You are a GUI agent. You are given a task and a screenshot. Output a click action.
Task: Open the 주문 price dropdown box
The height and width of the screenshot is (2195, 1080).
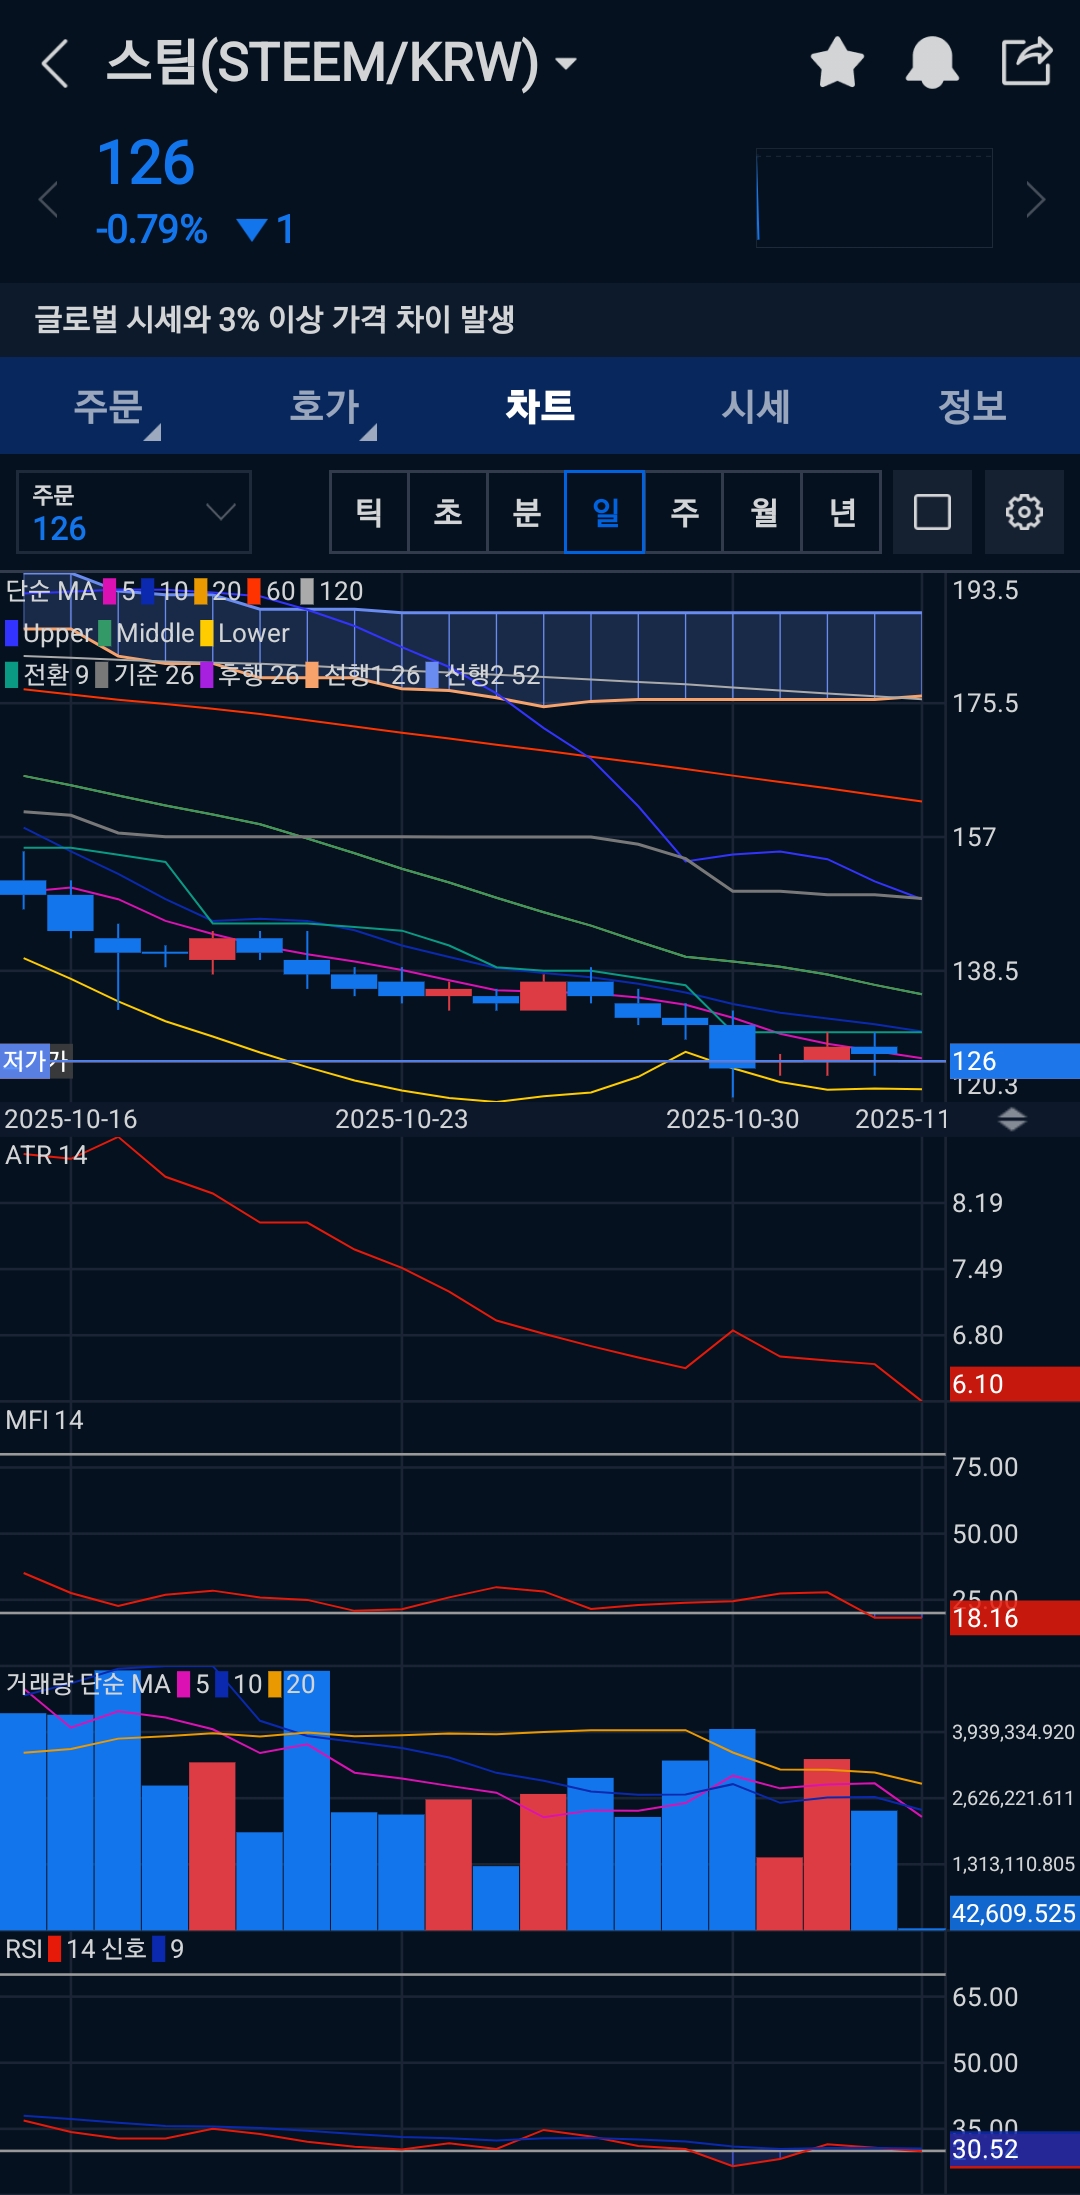click(134, 512)
